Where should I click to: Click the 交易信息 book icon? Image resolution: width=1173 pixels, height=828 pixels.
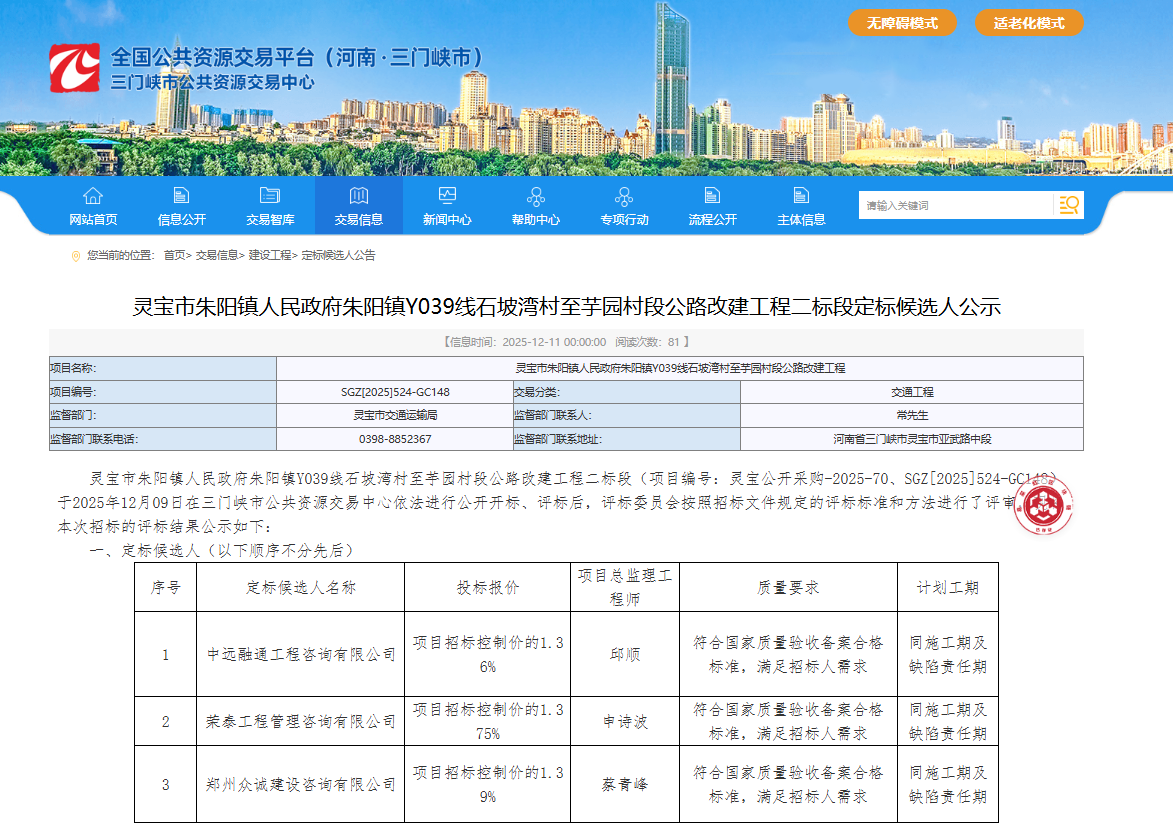tap(358, 196)
